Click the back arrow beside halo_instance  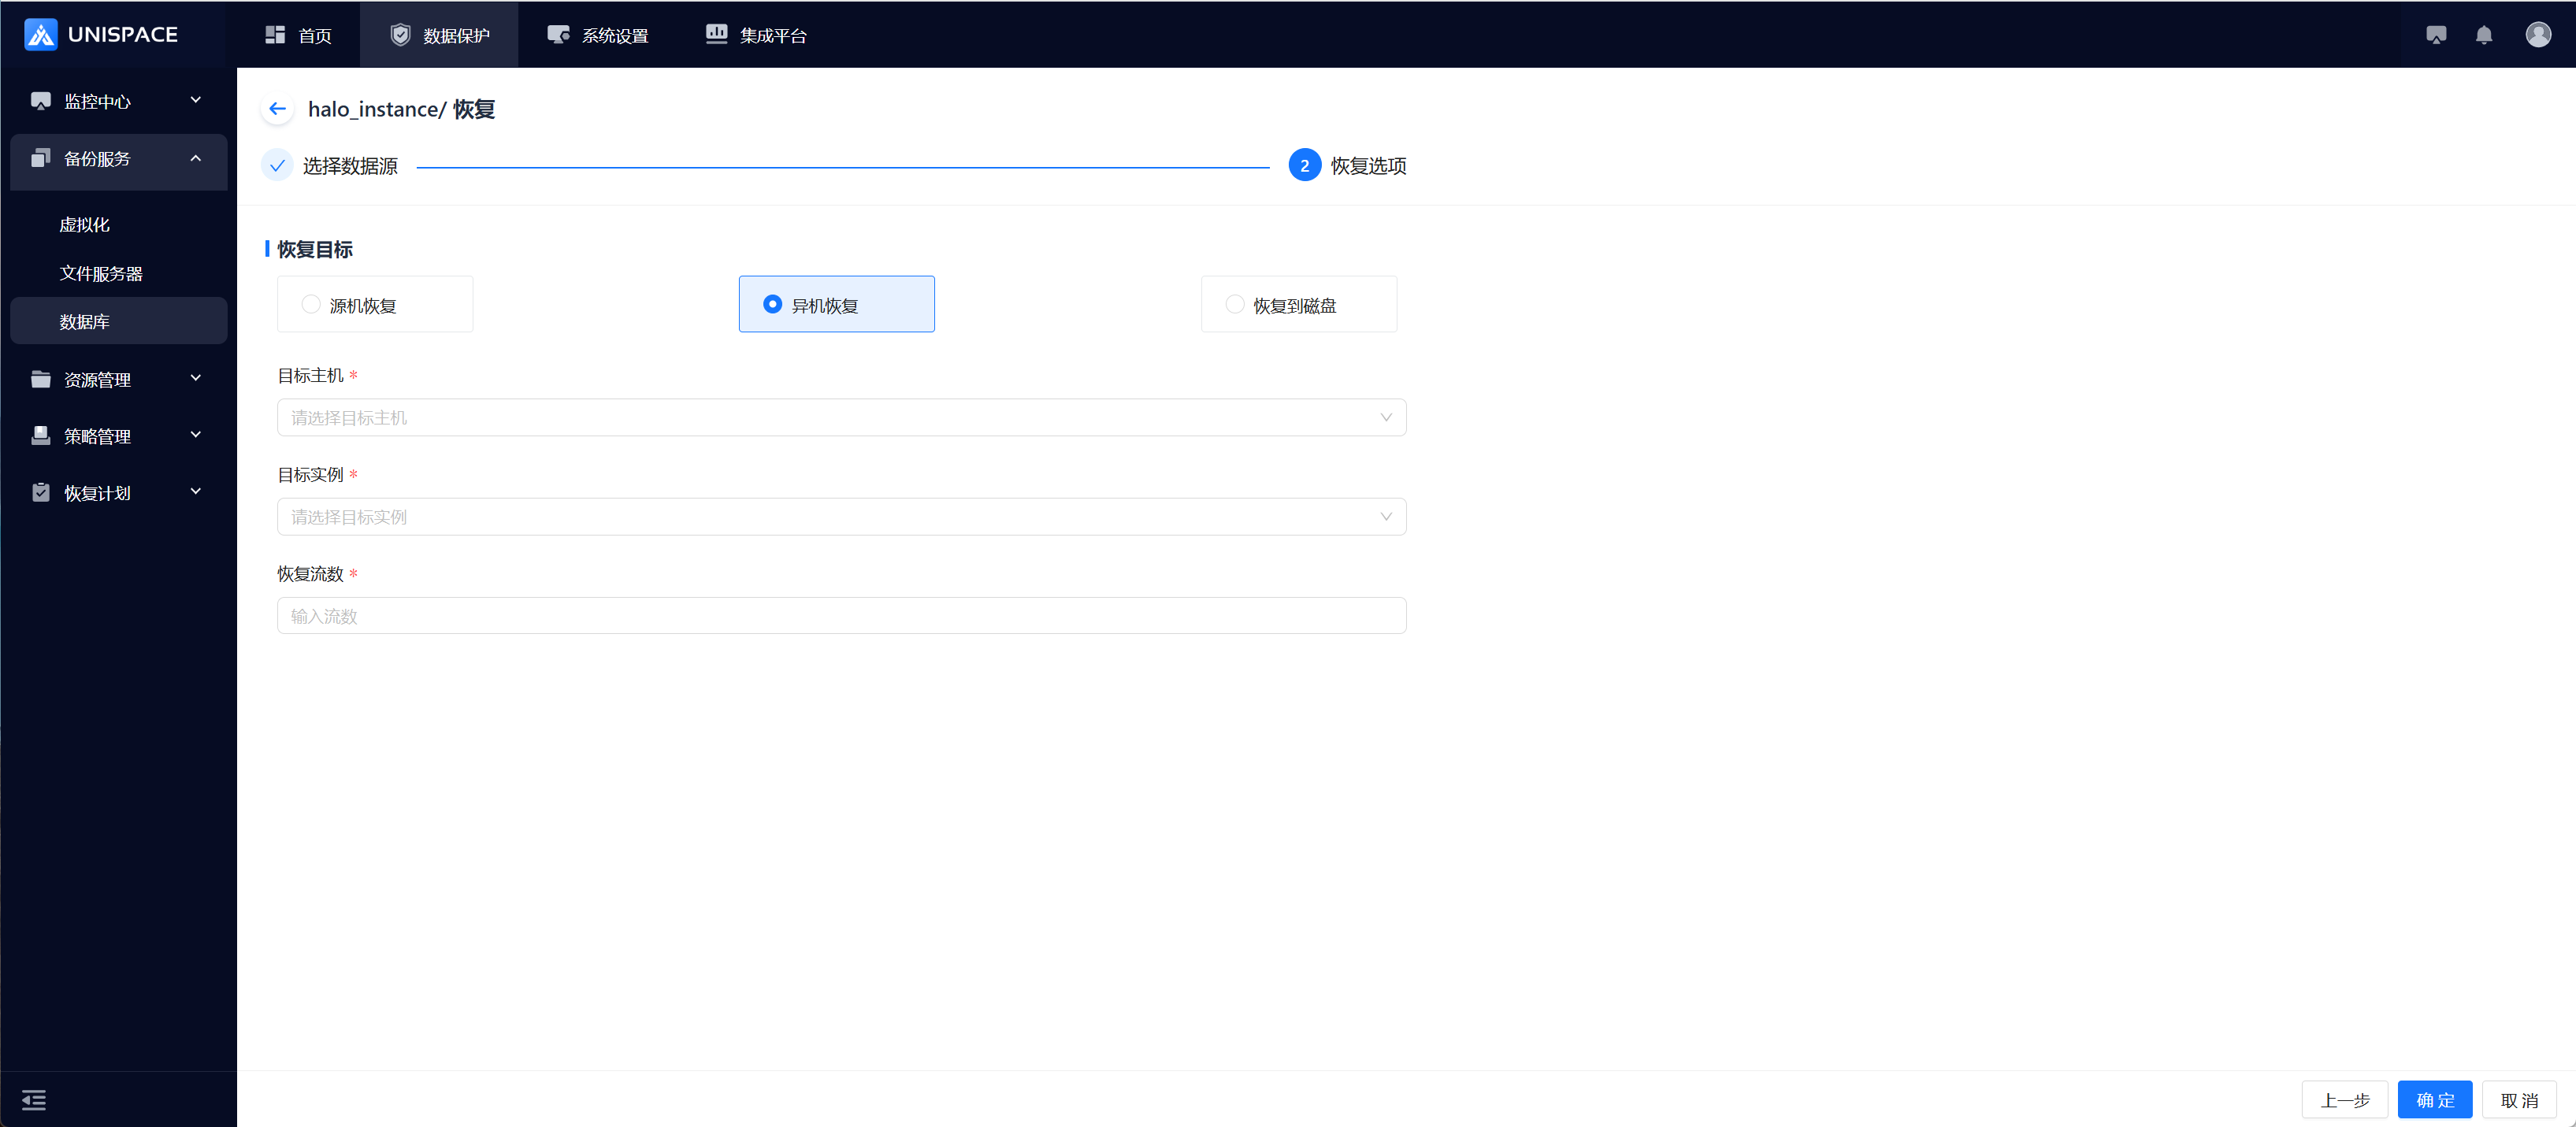click(x=277, y=109)
